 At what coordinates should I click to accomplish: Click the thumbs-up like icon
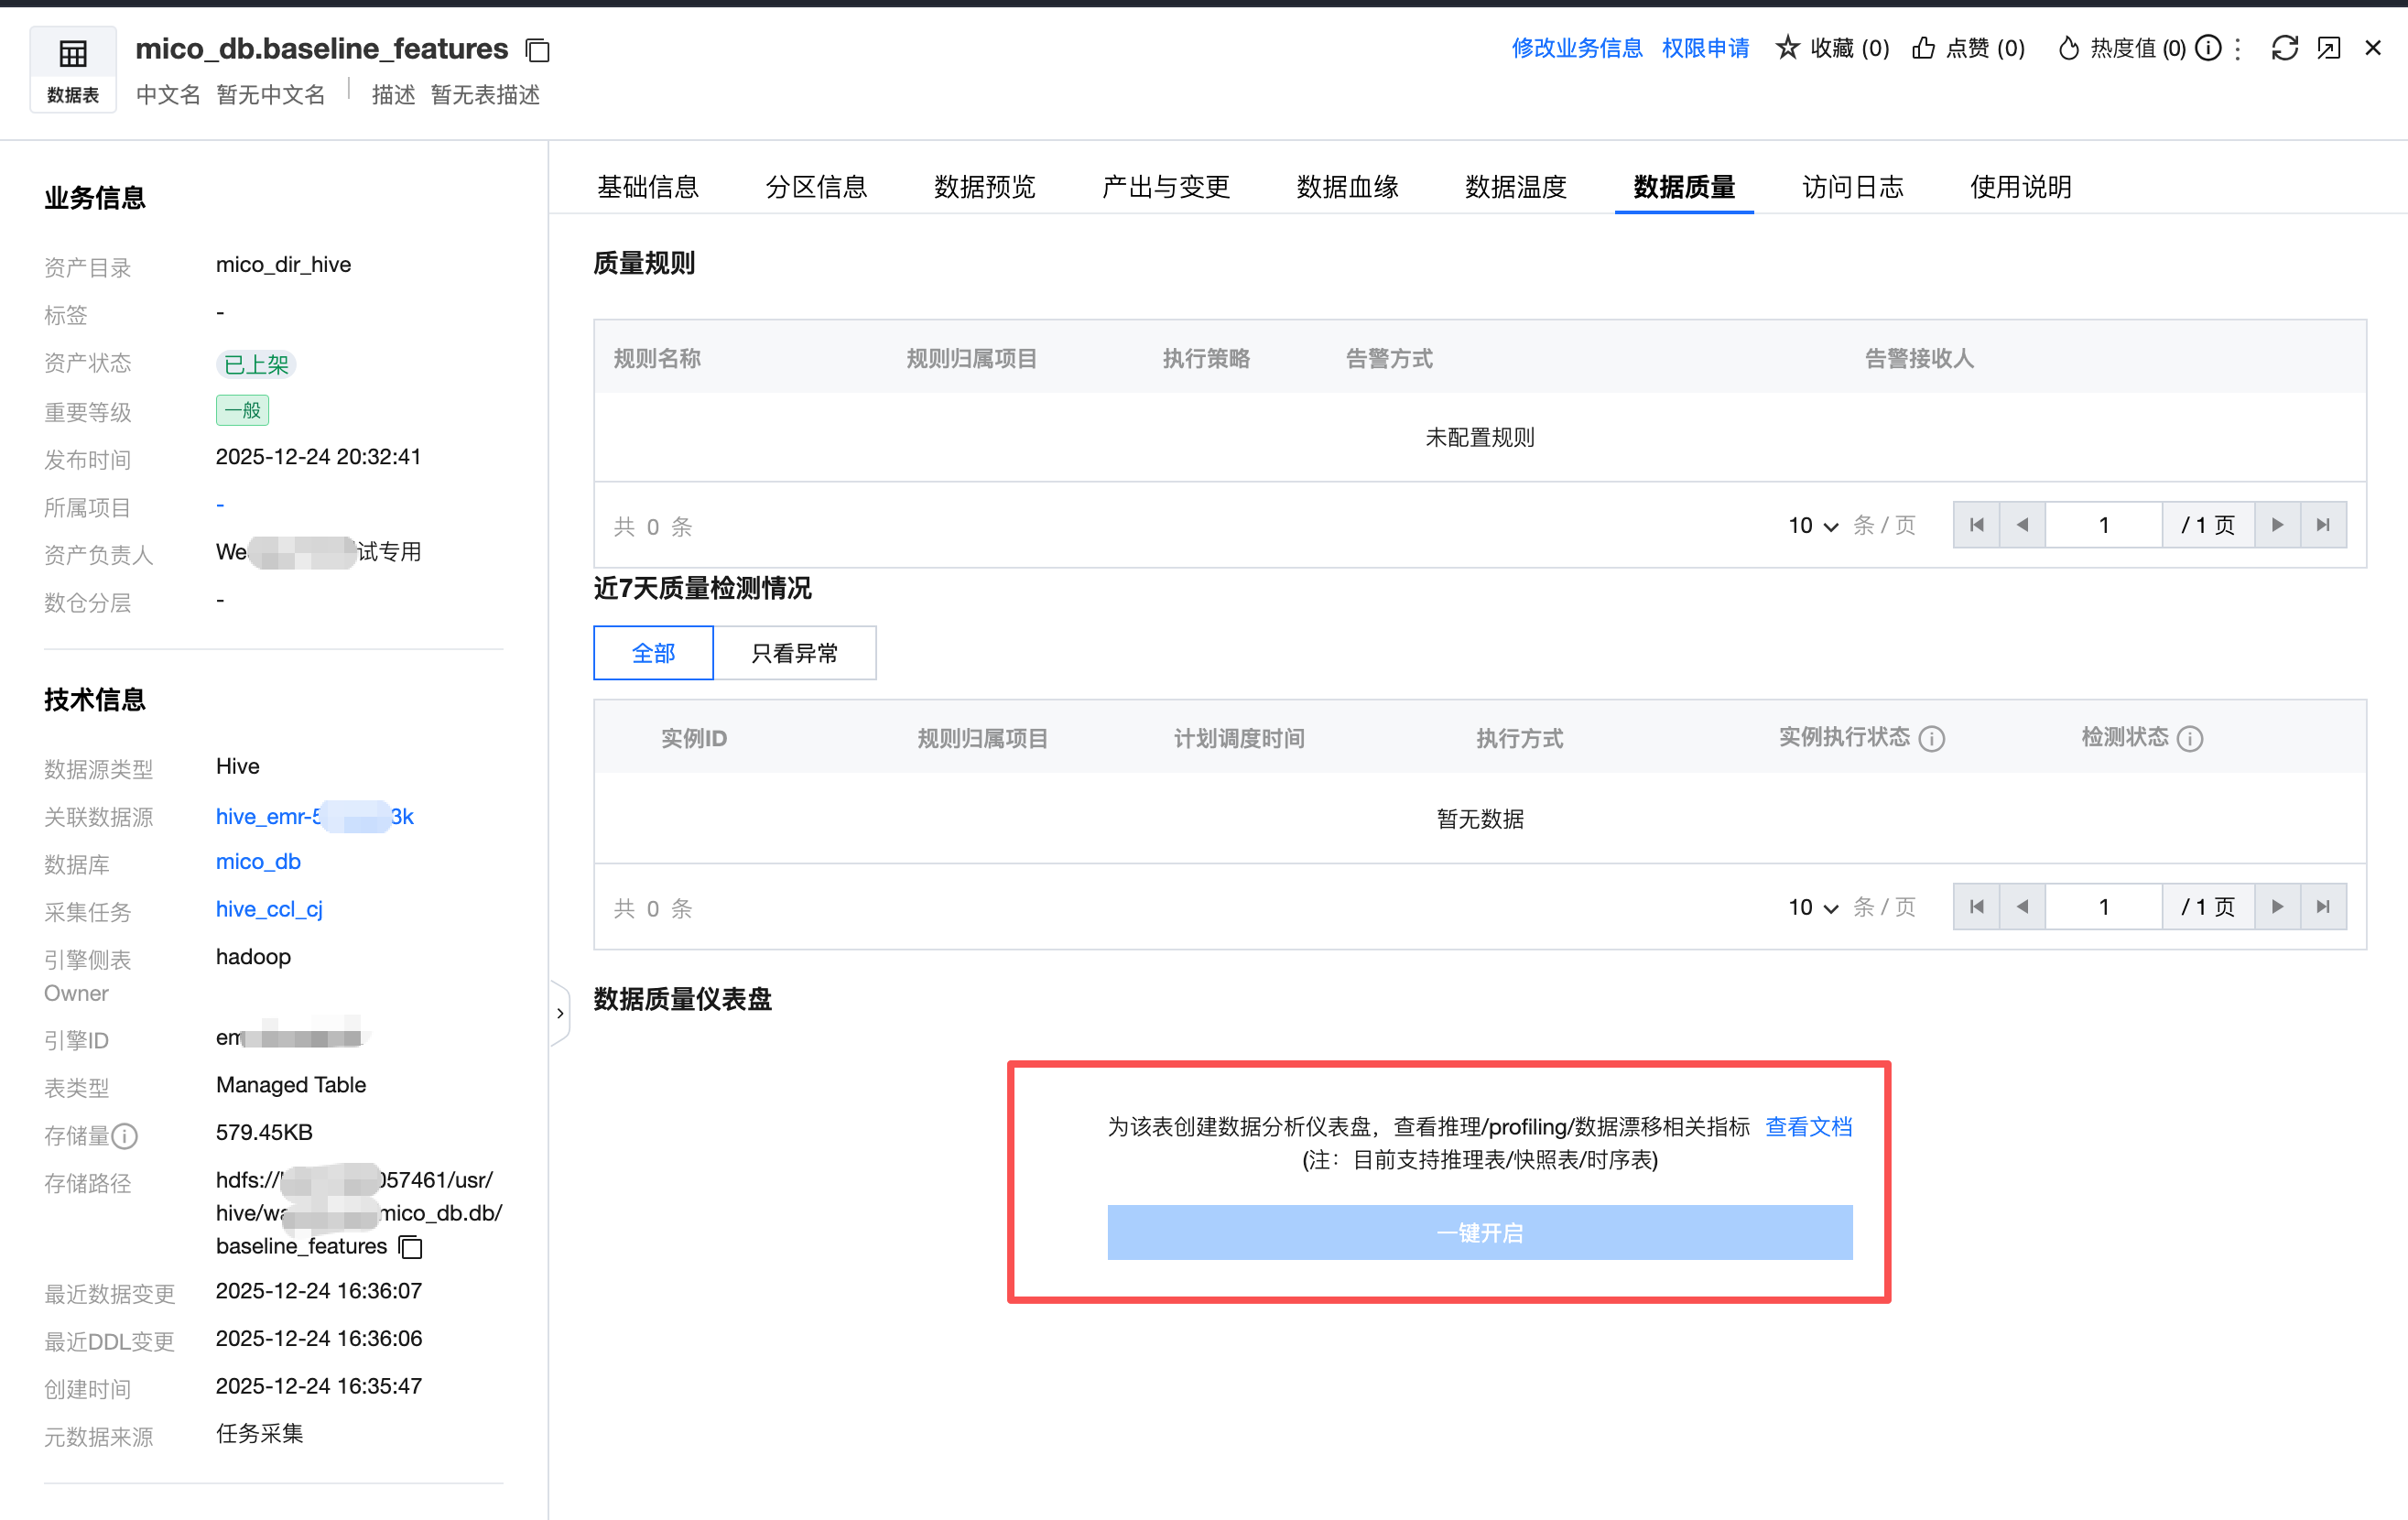(1923, 48)
